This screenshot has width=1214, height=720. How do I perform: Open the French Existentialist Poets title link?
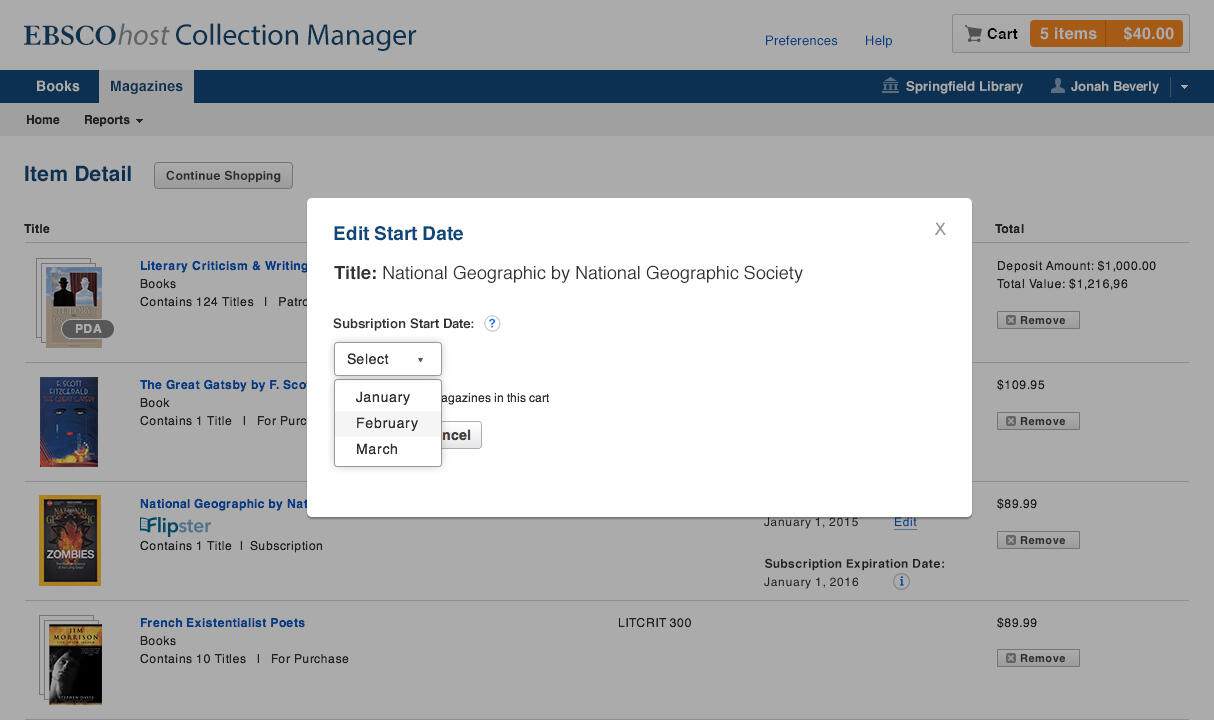pyautogui.click(x=222, y=623)
